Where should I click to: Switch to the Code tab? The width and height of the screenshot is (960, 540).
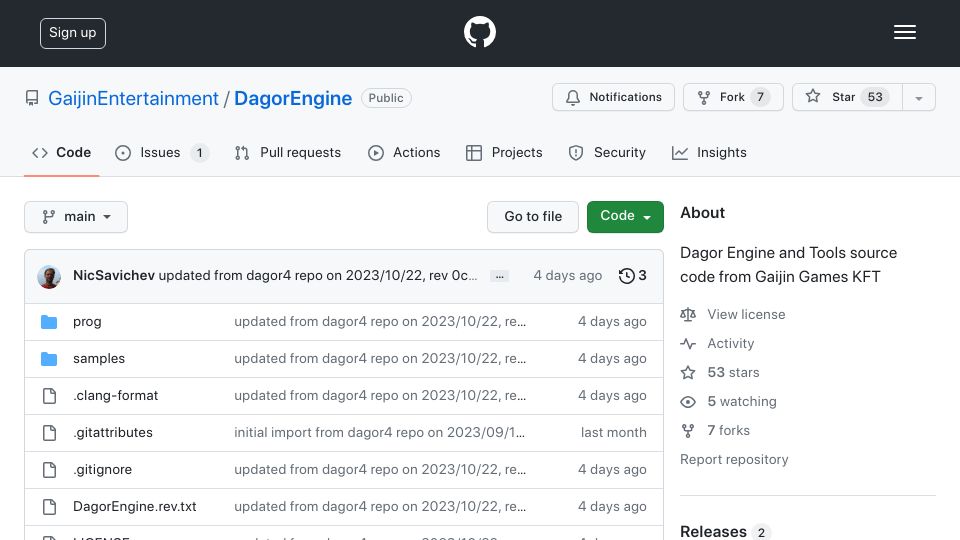(x=61, y=152)
